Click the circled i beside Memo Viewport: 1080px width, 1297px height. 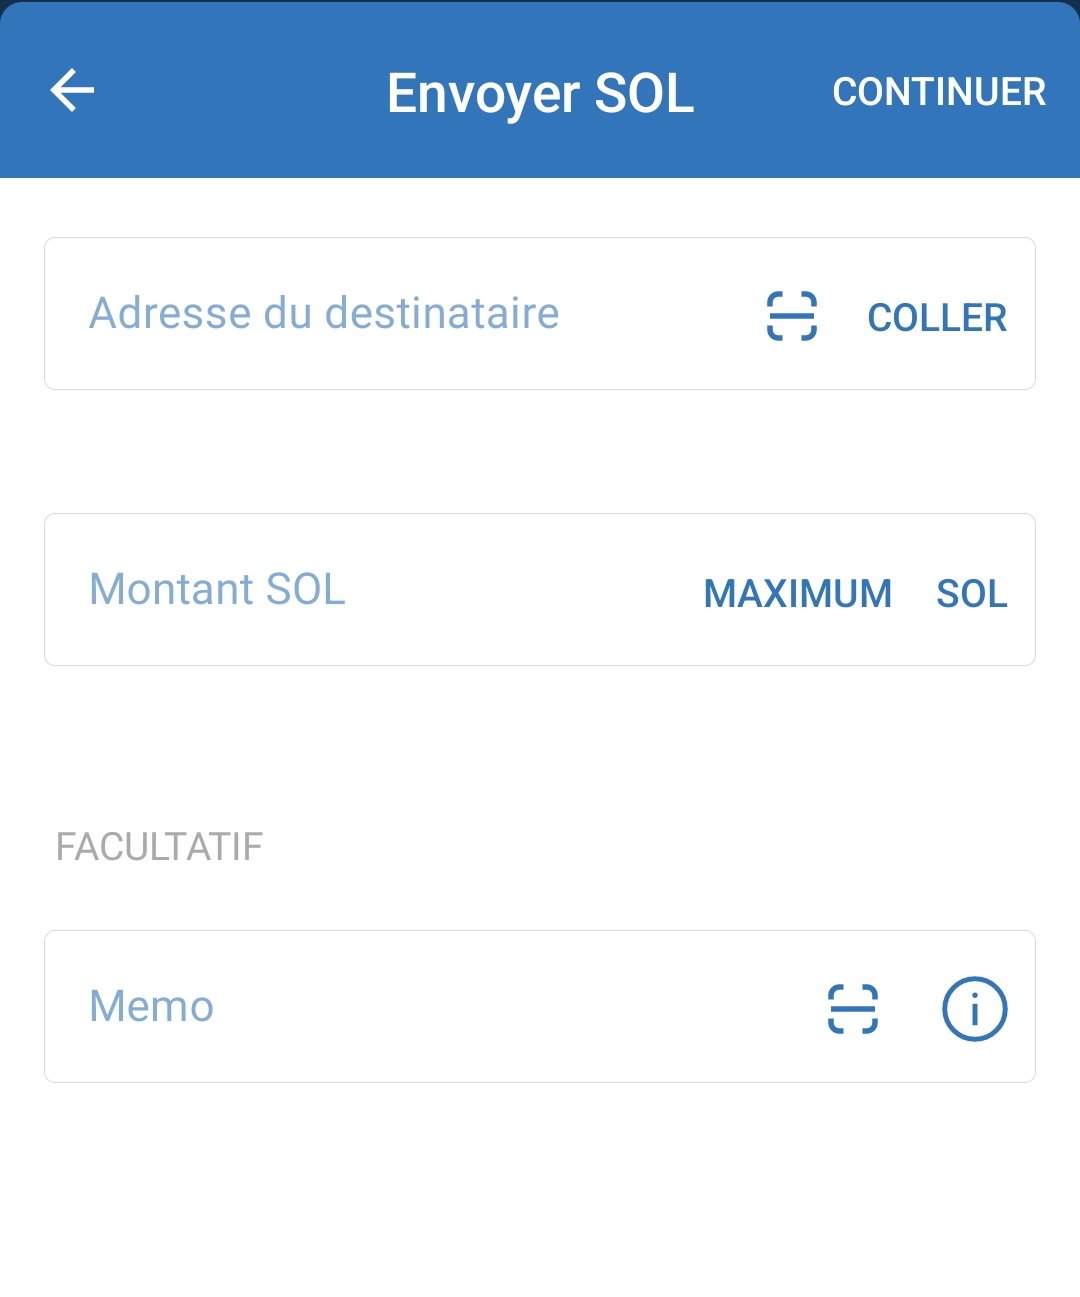(974, 1008)
